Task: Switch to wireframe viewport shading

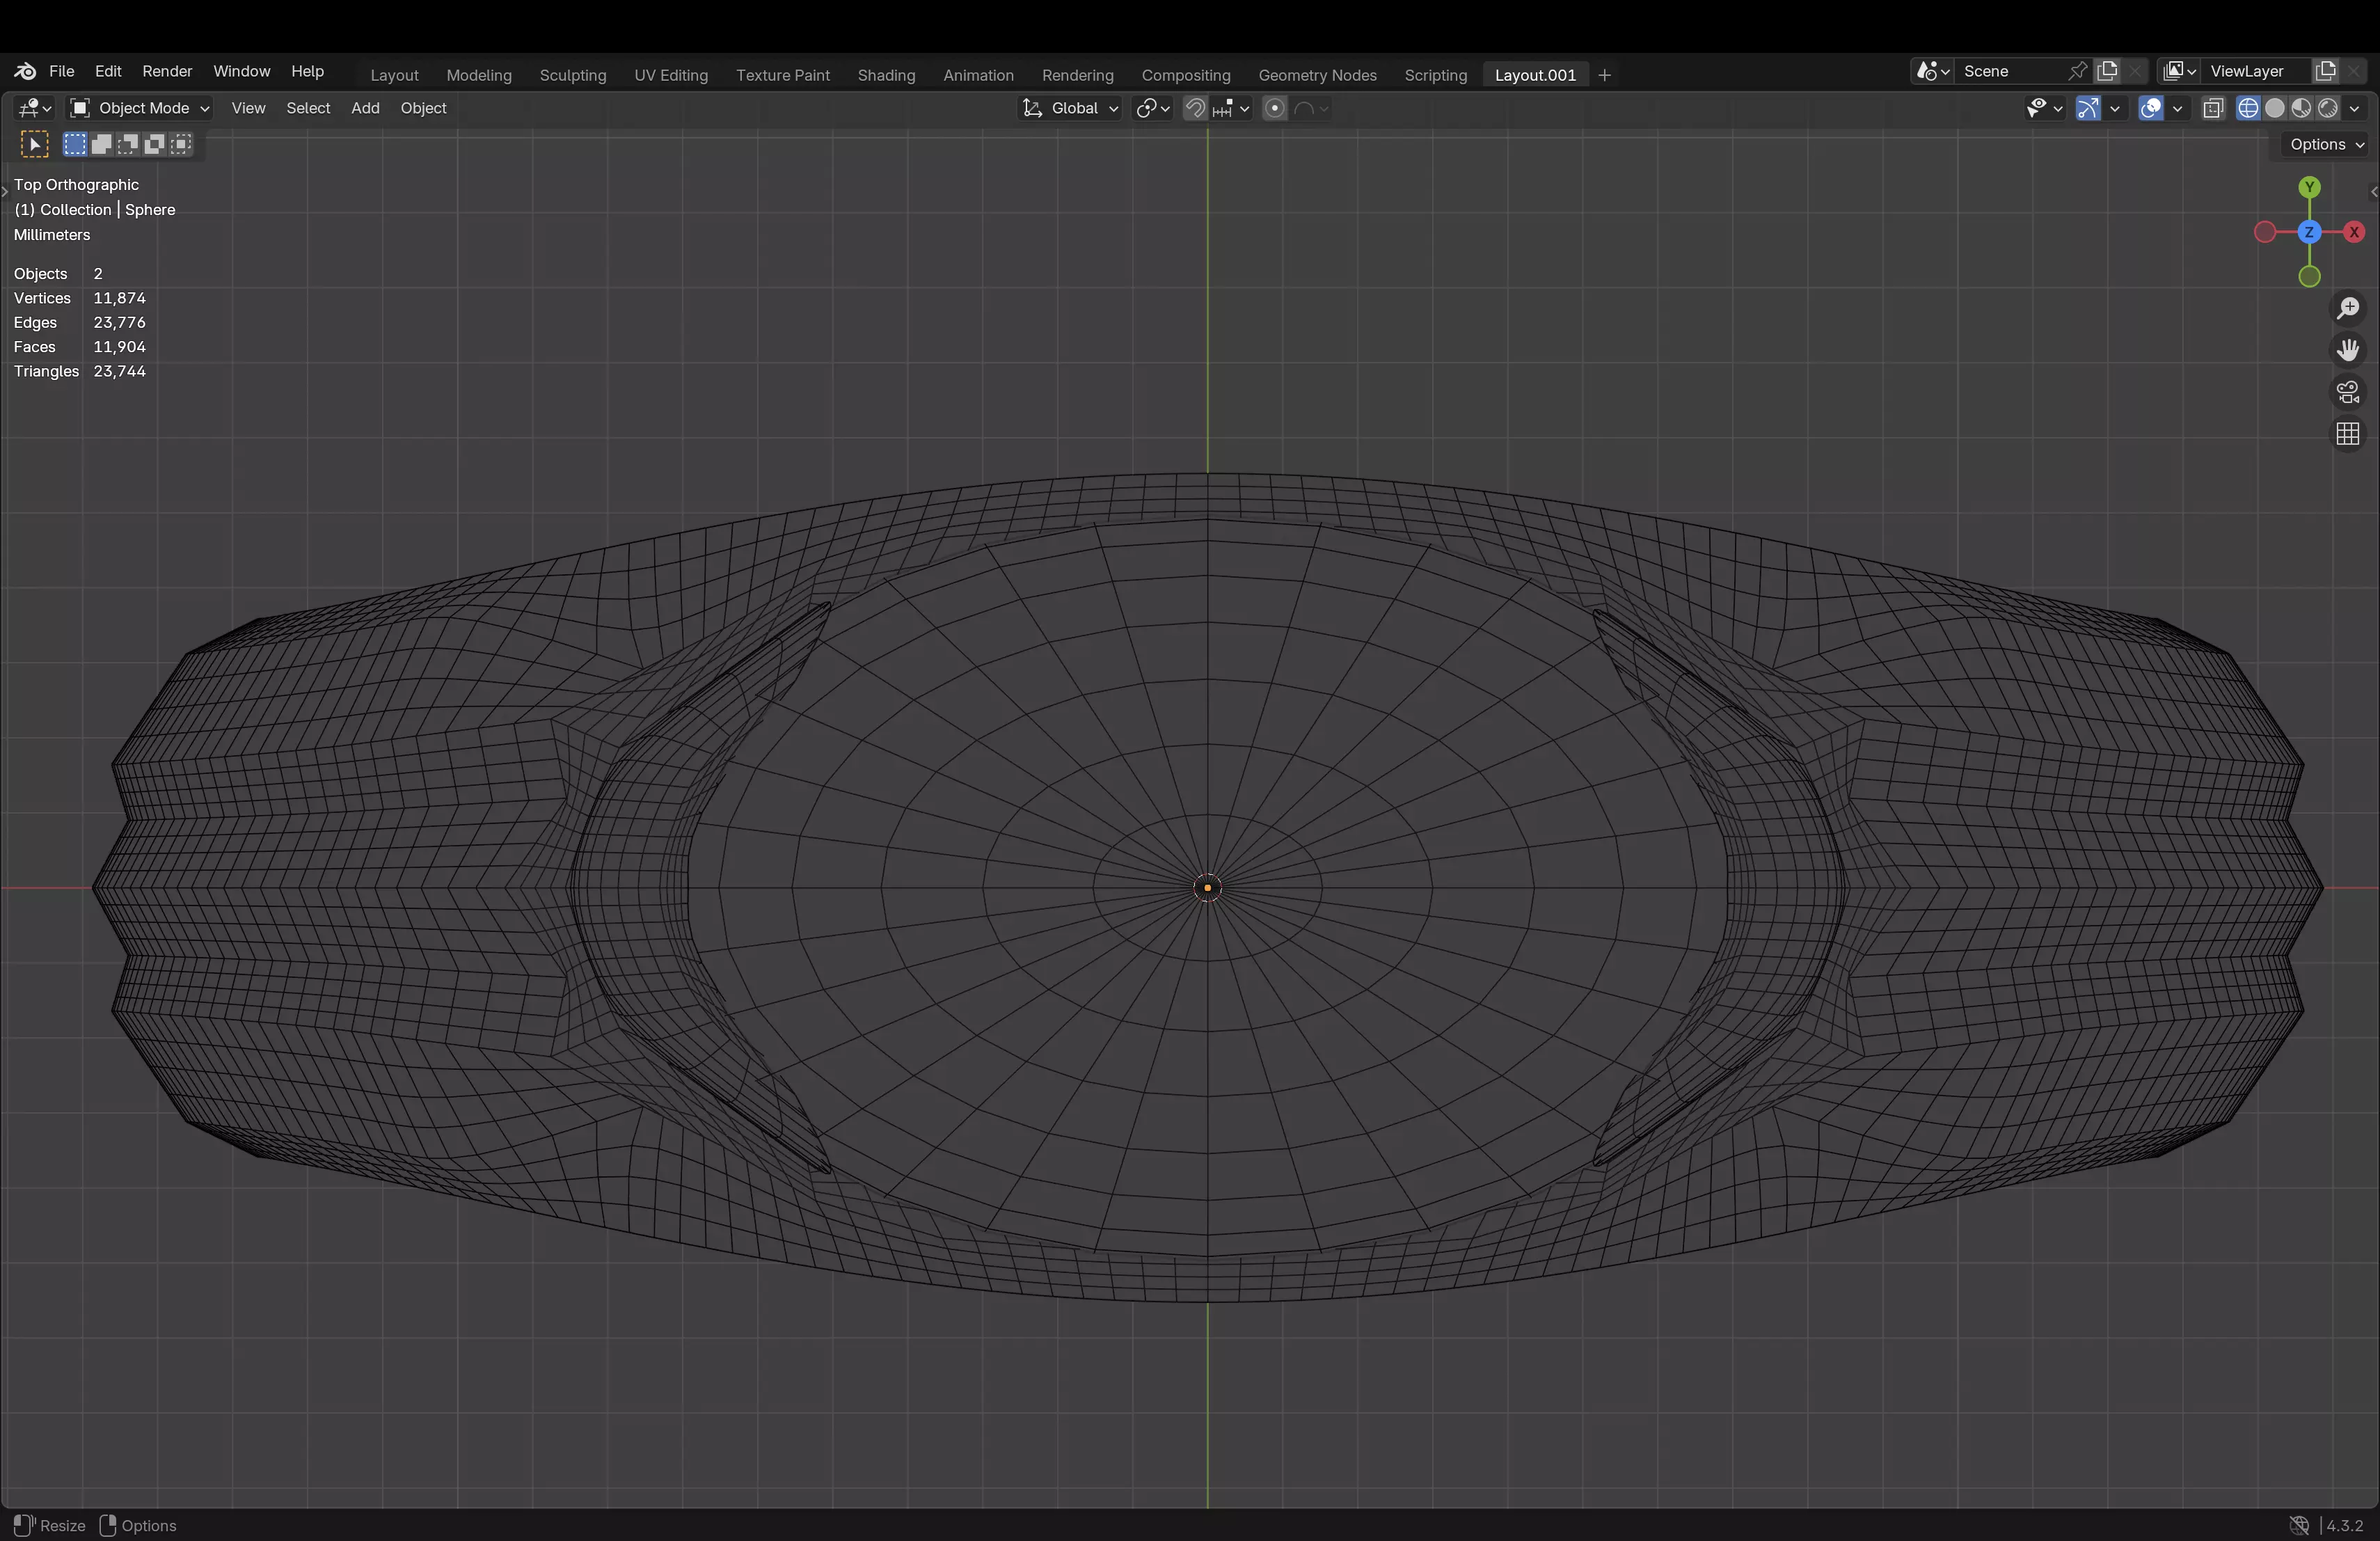Action: (x=2248, y=108)
